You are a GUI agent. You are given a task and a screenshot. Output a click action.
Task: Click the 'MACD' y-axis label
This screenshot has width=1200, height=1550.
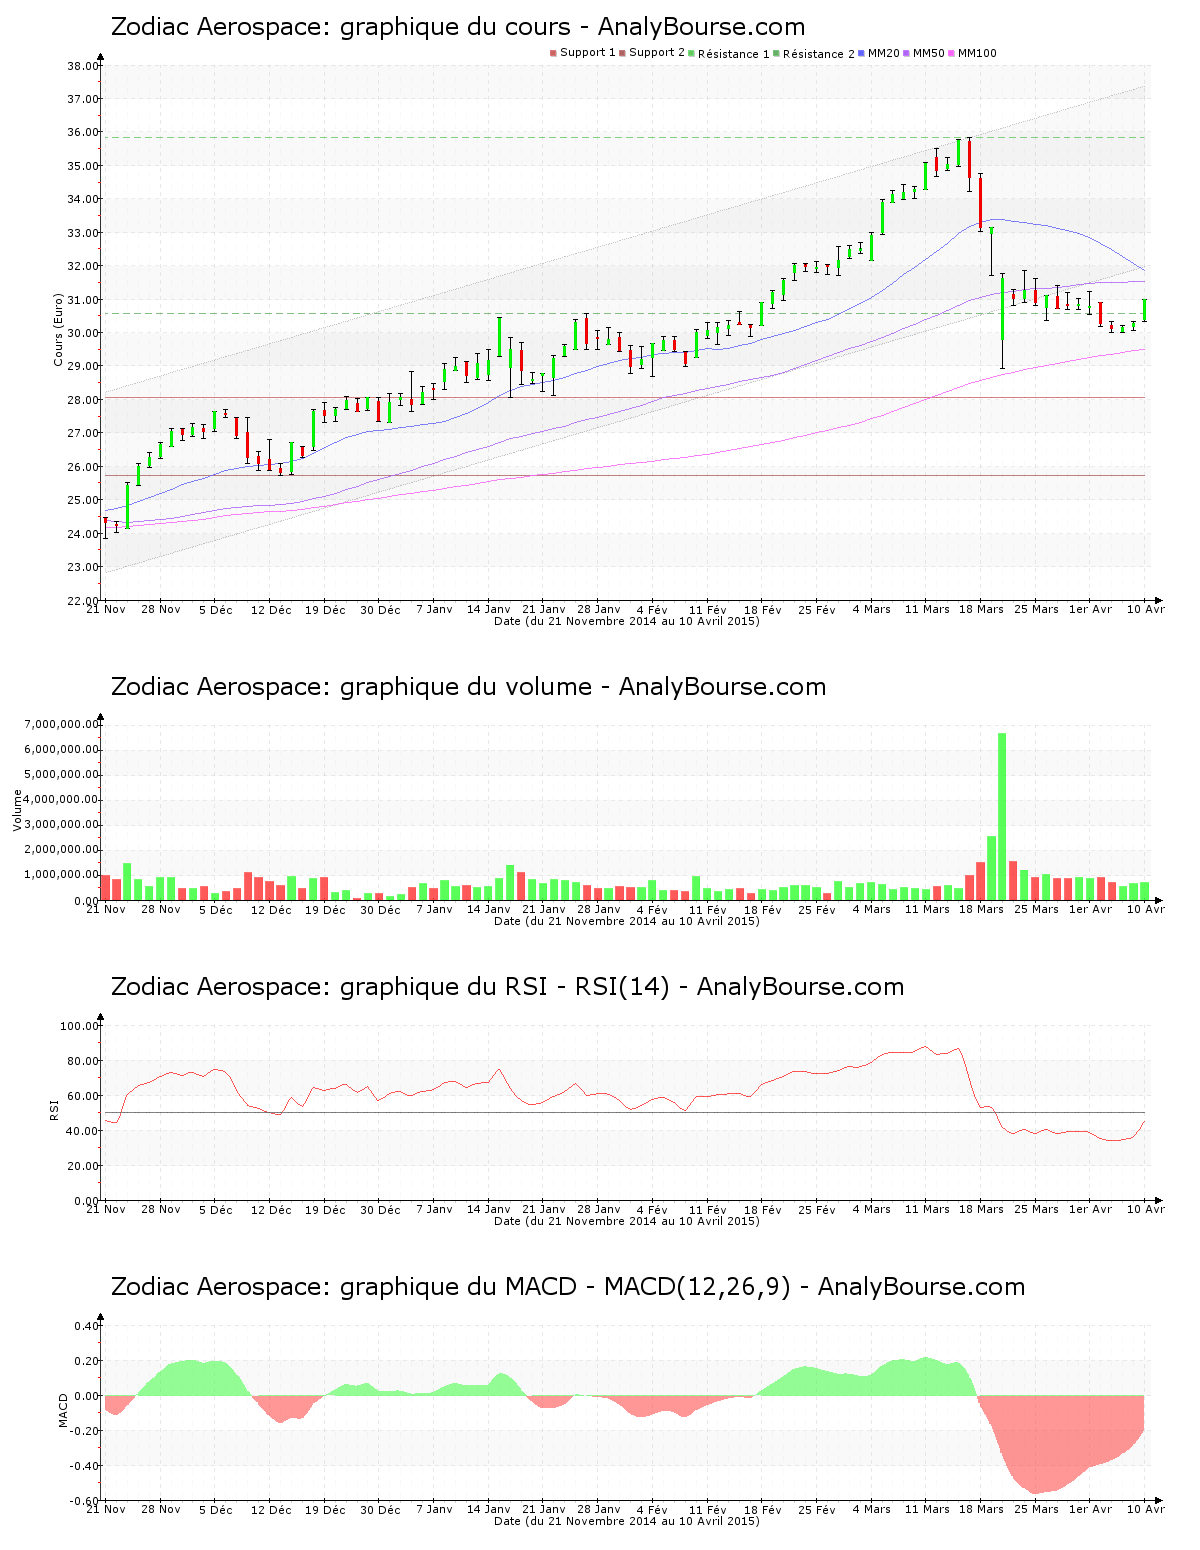(x=64, y=1410)
